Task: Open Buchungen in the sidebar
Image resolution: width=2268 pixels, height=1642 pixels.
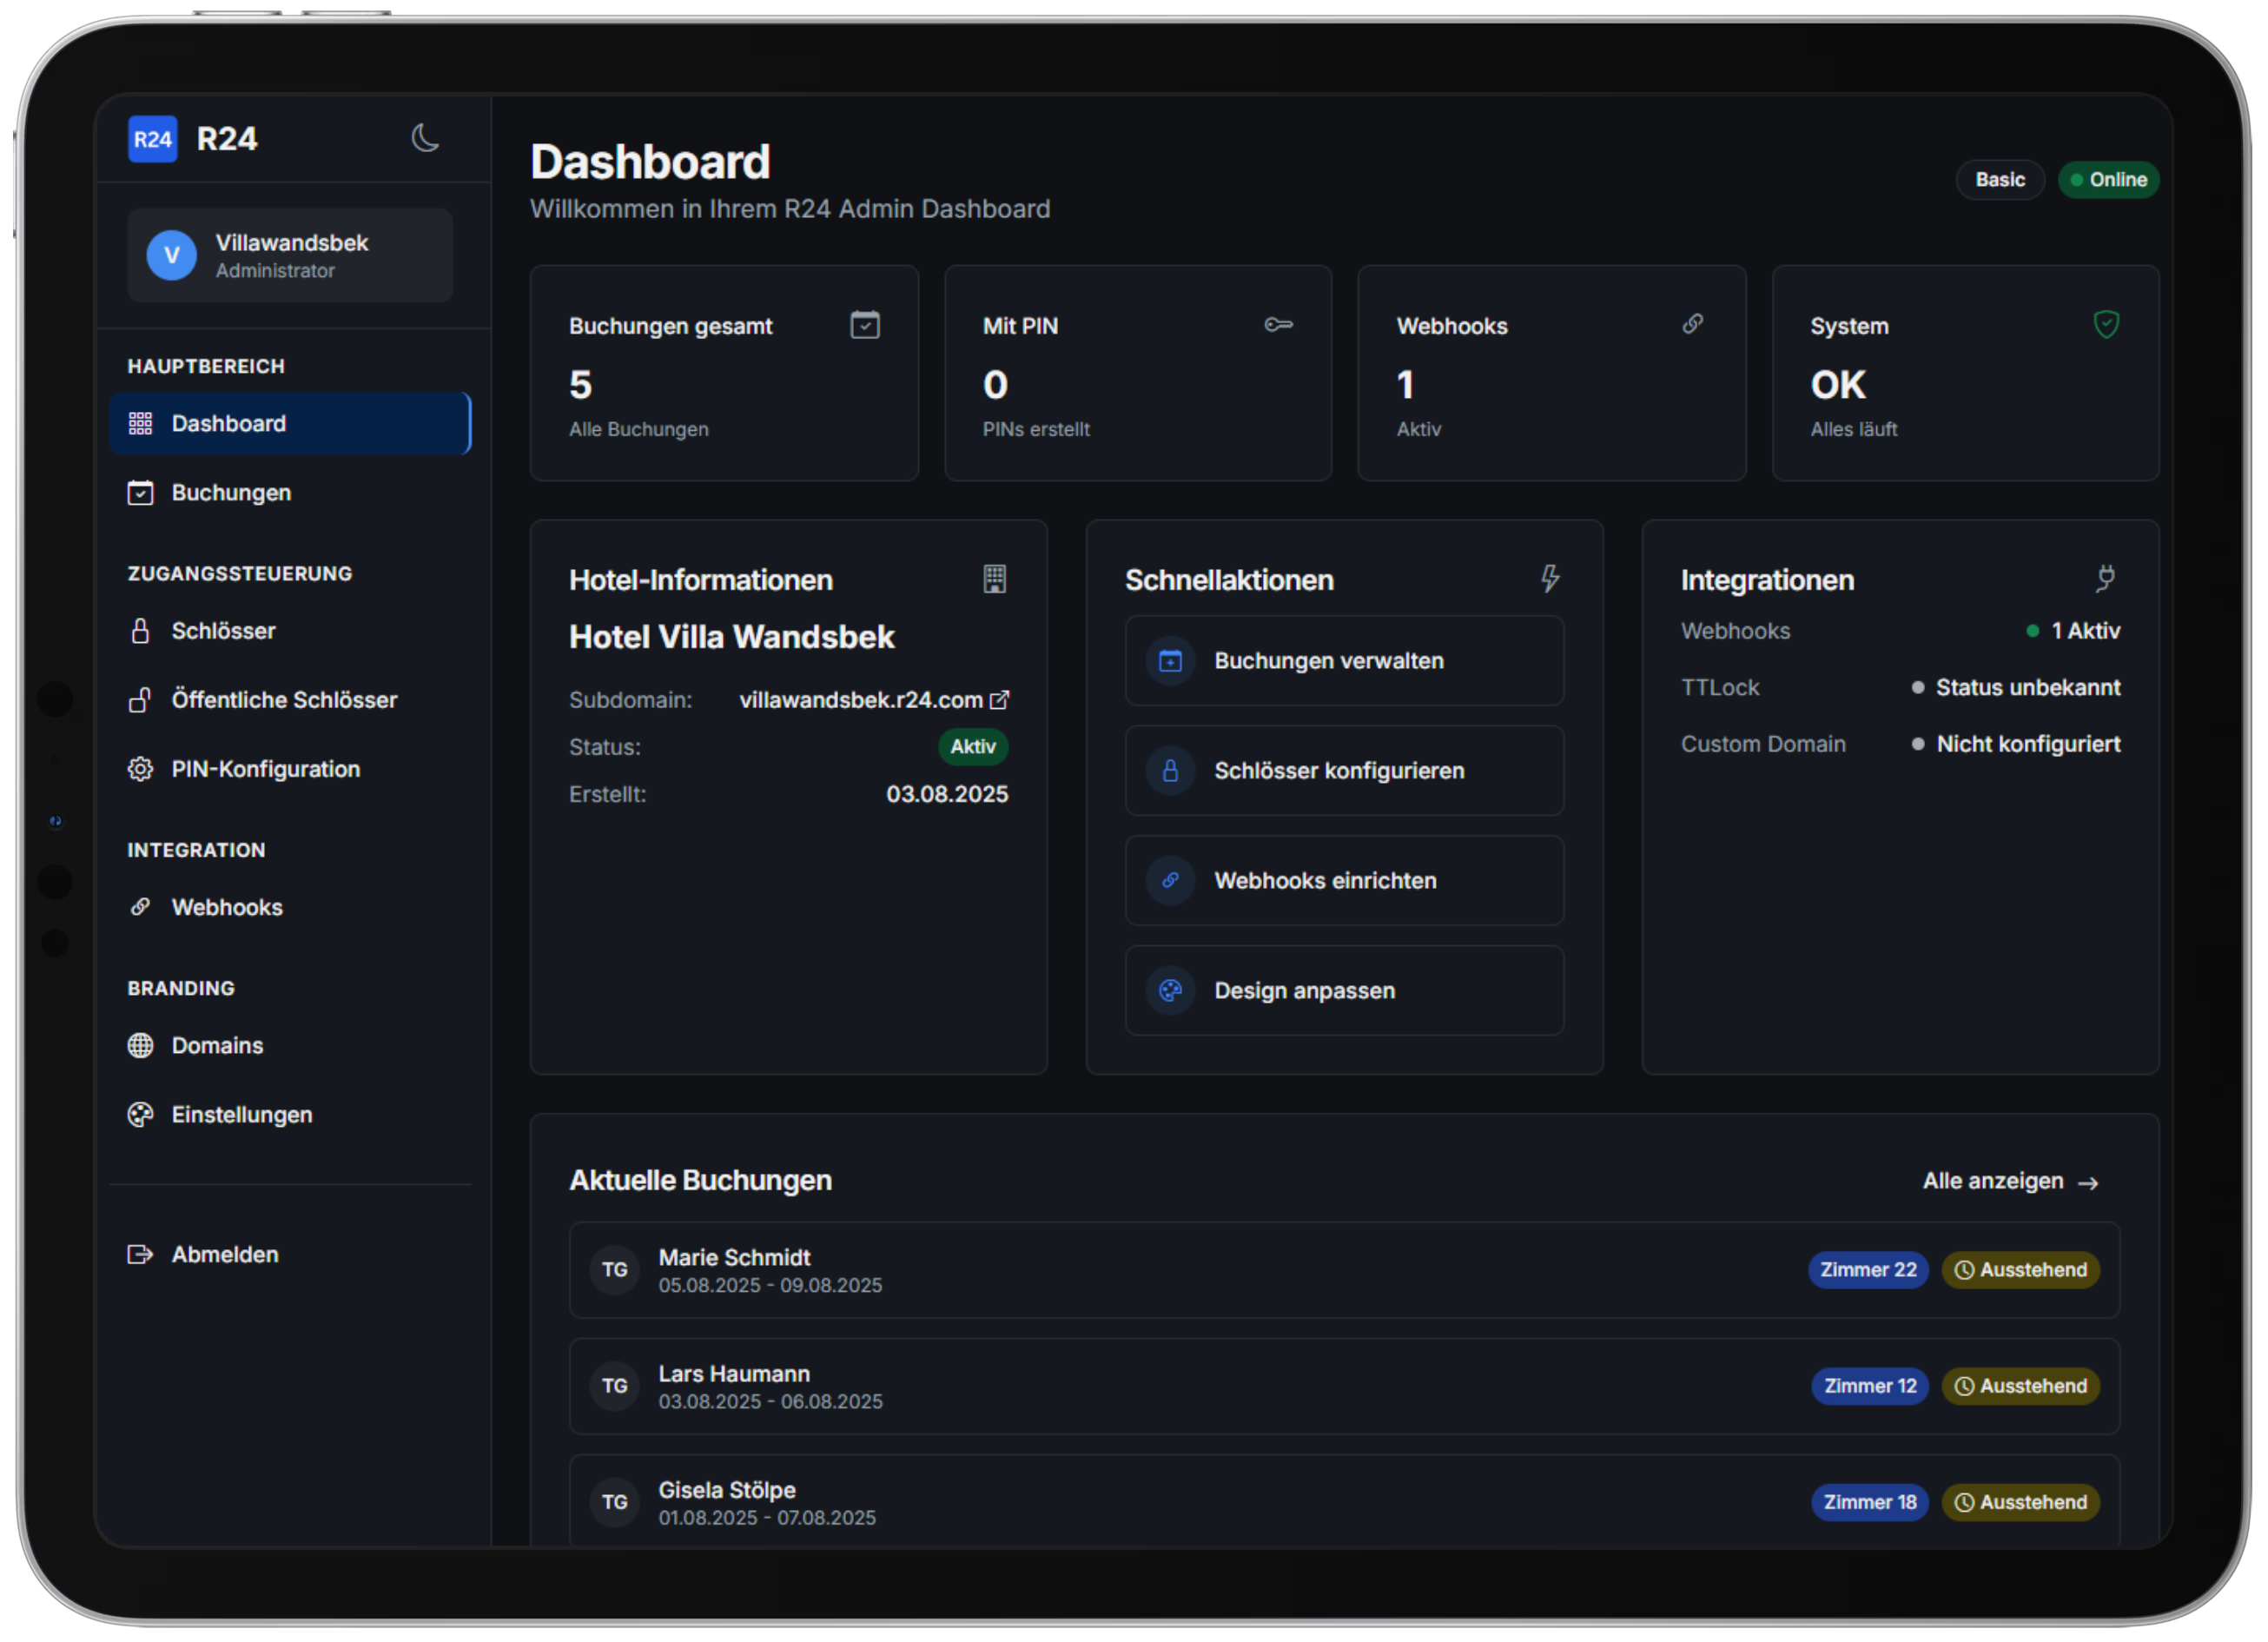Action: pos(231,493)
